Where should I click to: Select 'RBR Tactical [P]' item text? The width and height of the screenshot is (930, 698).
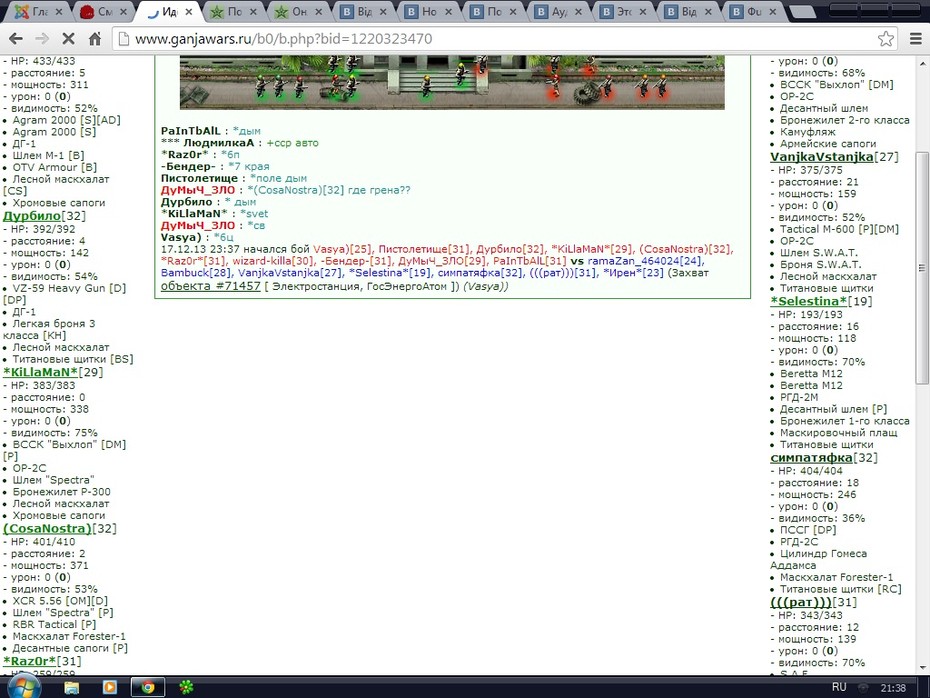point(54,624)
